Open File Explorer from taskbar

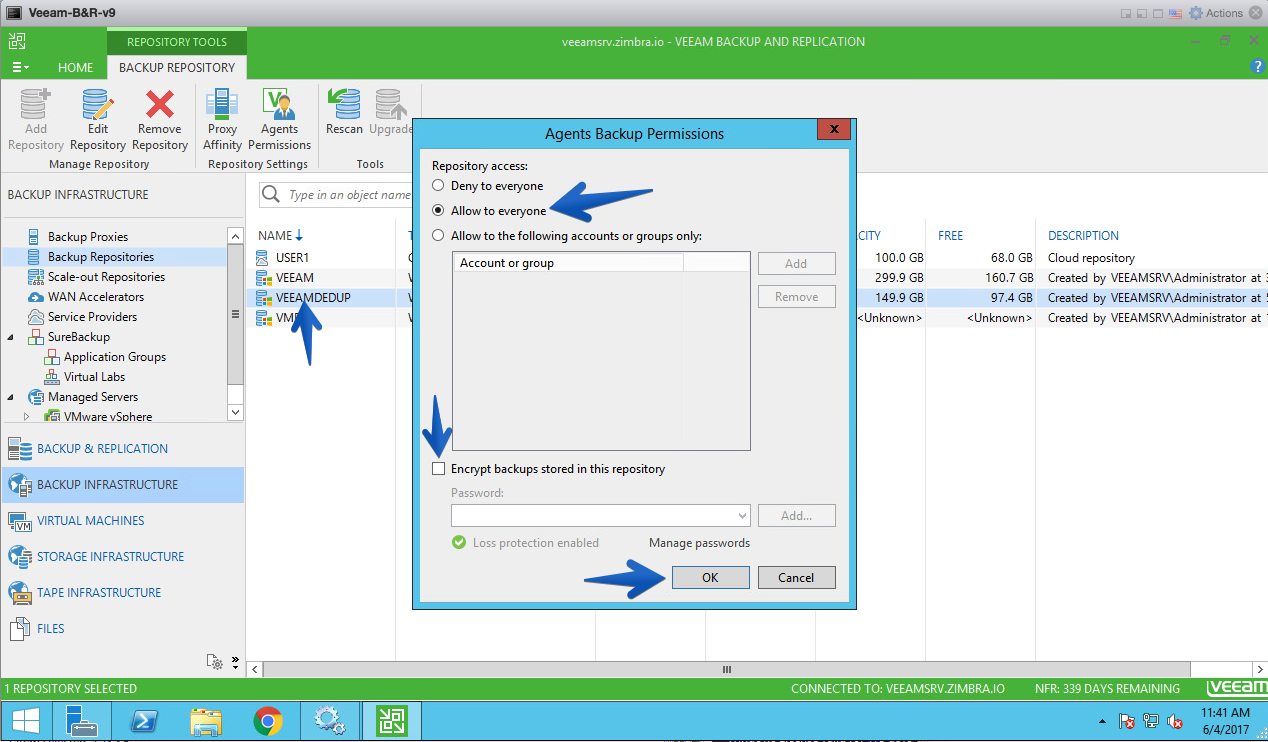coord(206,720)
